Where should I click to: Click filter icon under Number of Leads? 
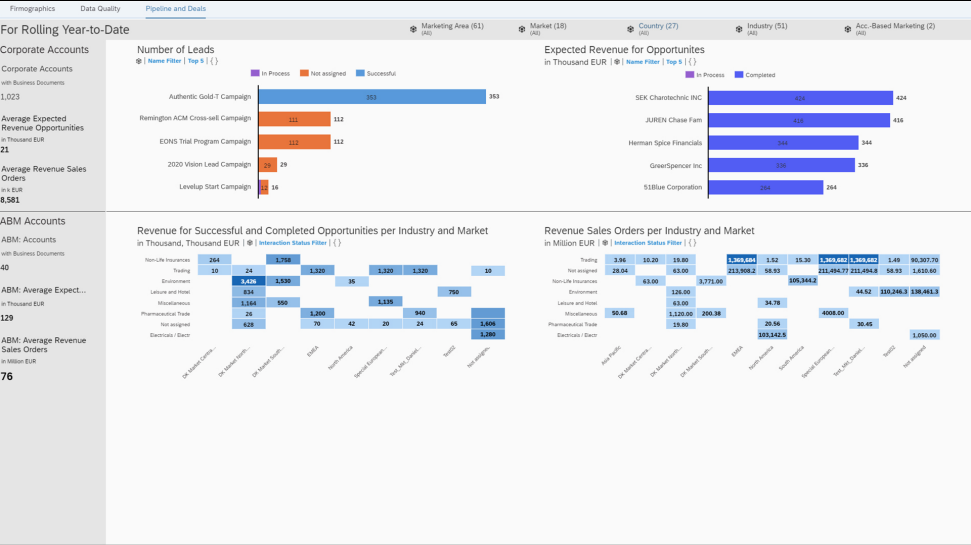point(139,61)
